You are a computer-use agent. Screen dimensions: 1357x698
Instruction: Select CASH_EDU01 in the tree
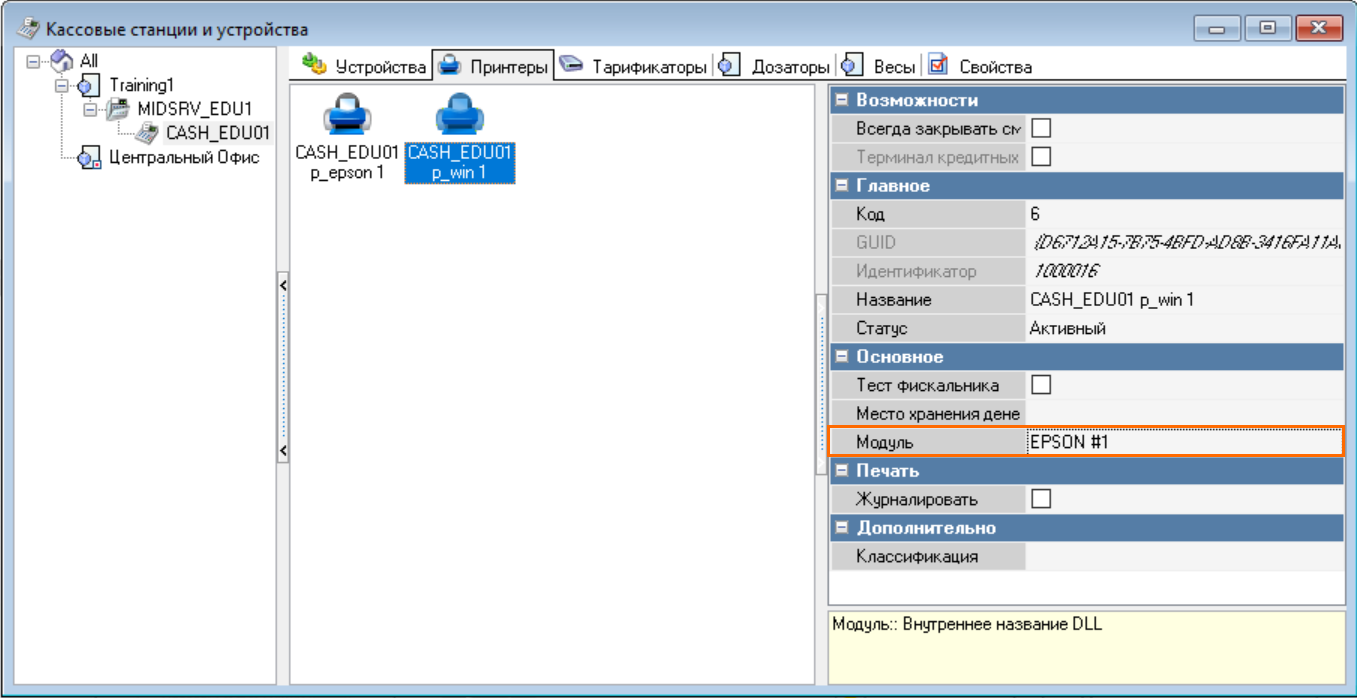pos(218,132)
